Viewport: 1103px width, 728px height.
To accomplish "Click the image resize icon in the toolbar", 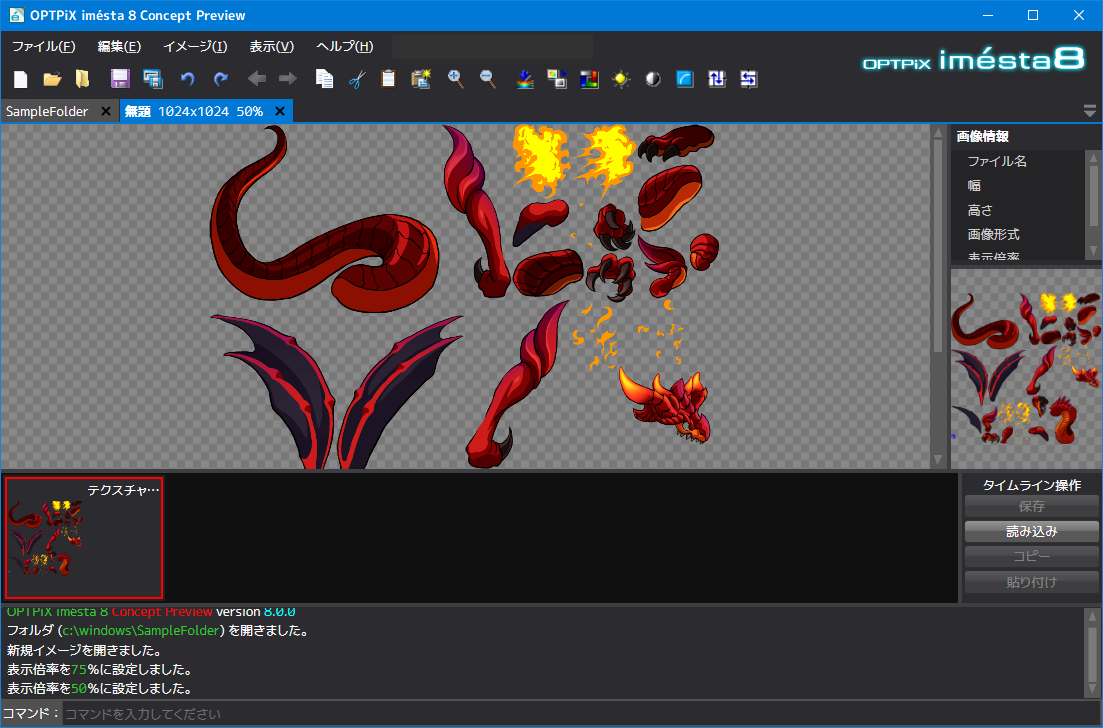I will (557, 79).
